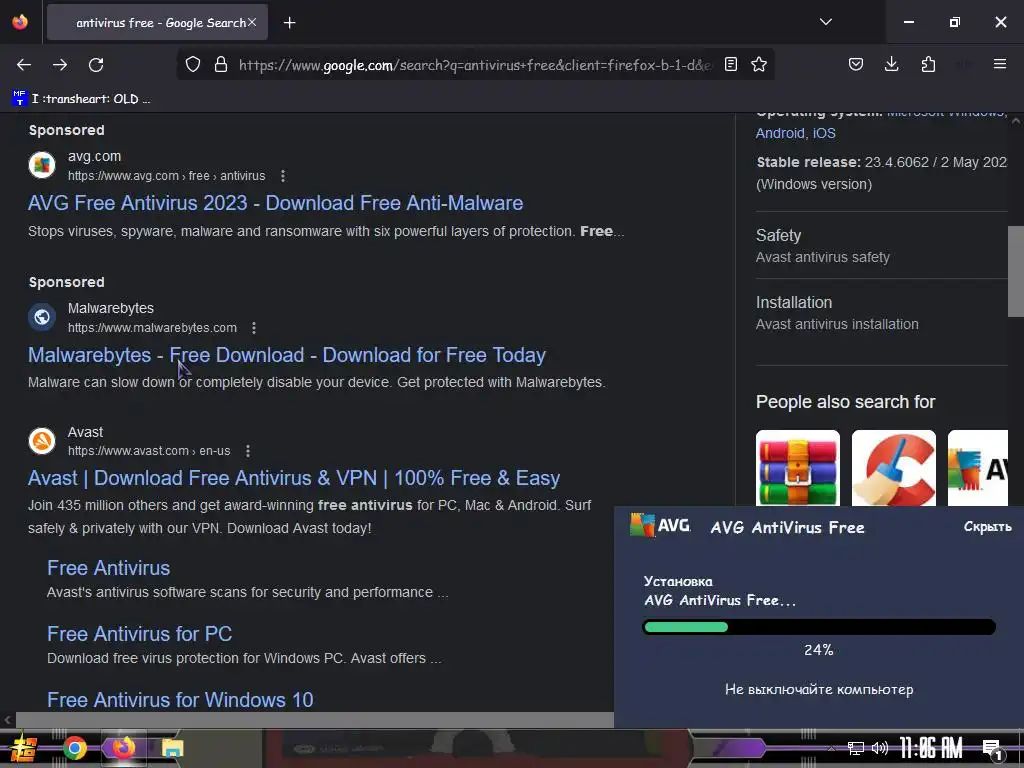
Task: Go forward to the next page
Action: (x=60, y=65)
